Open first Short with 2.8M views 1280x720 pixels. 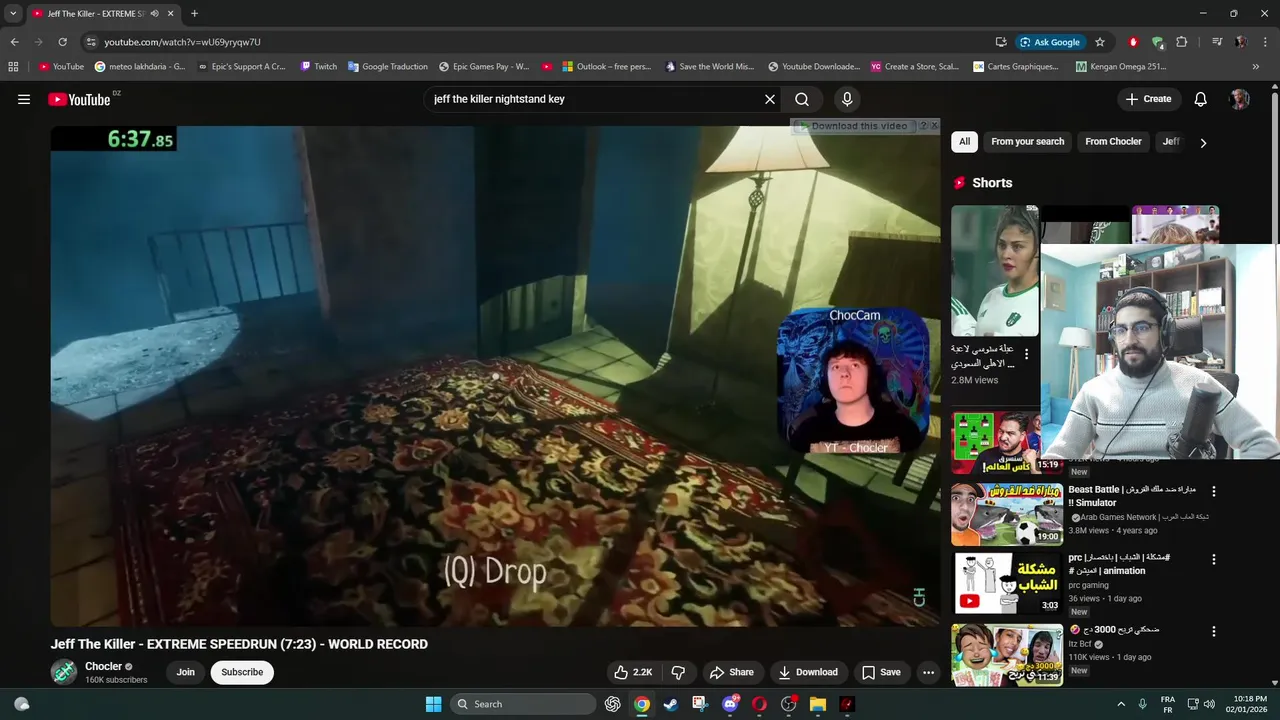pyautogui.click(x=995, y=271)
